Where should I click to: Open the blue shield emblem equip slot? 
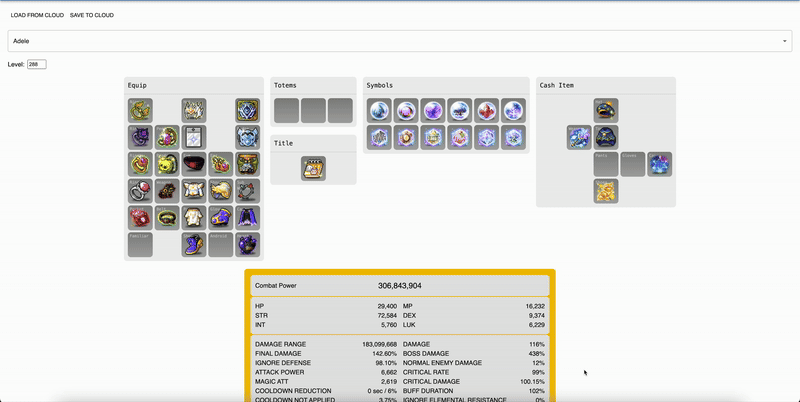point(247,111)
